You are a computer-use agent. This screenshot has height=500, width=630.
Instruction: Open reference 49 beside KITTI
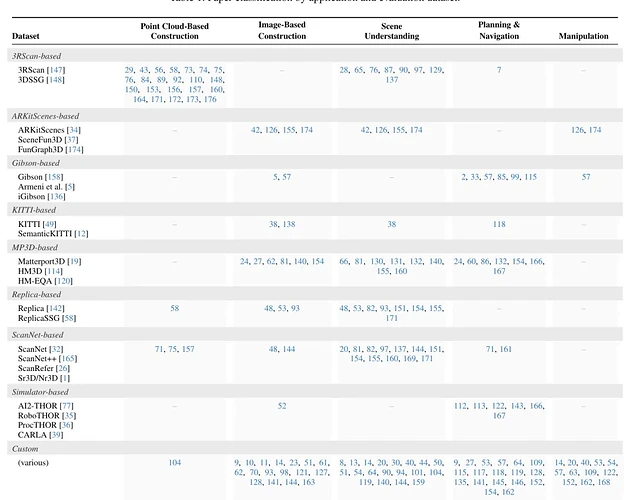(49, 224)
